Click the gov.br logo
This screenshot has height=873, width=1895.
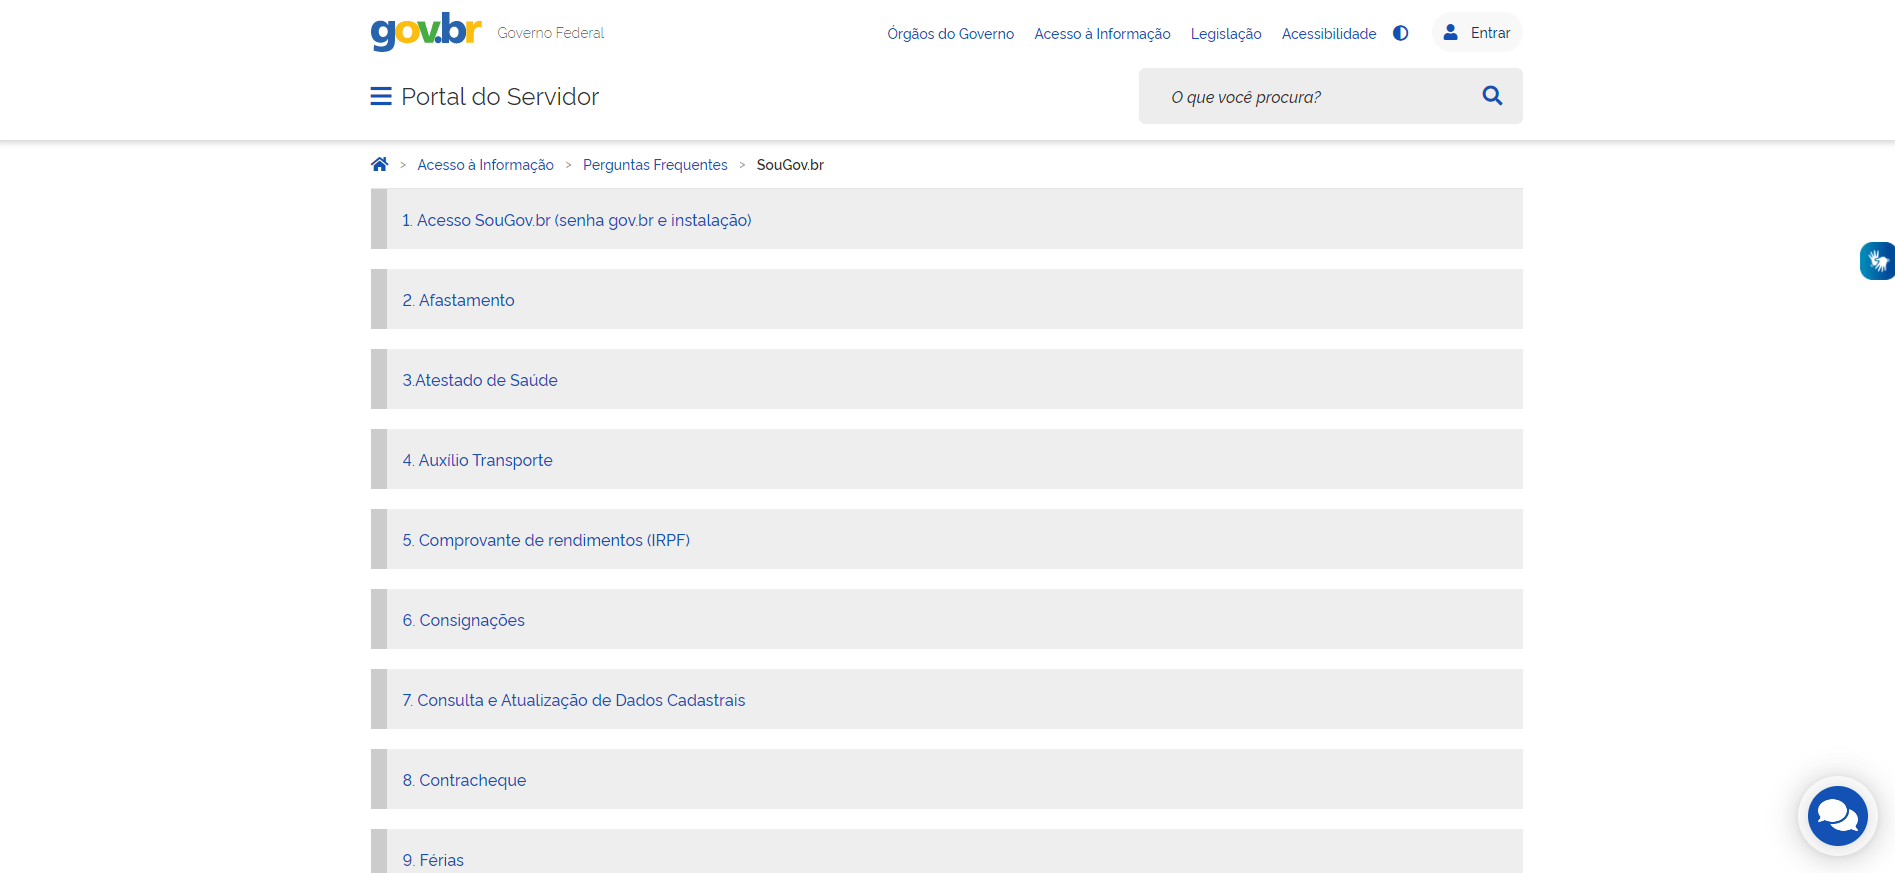(426, 32)
